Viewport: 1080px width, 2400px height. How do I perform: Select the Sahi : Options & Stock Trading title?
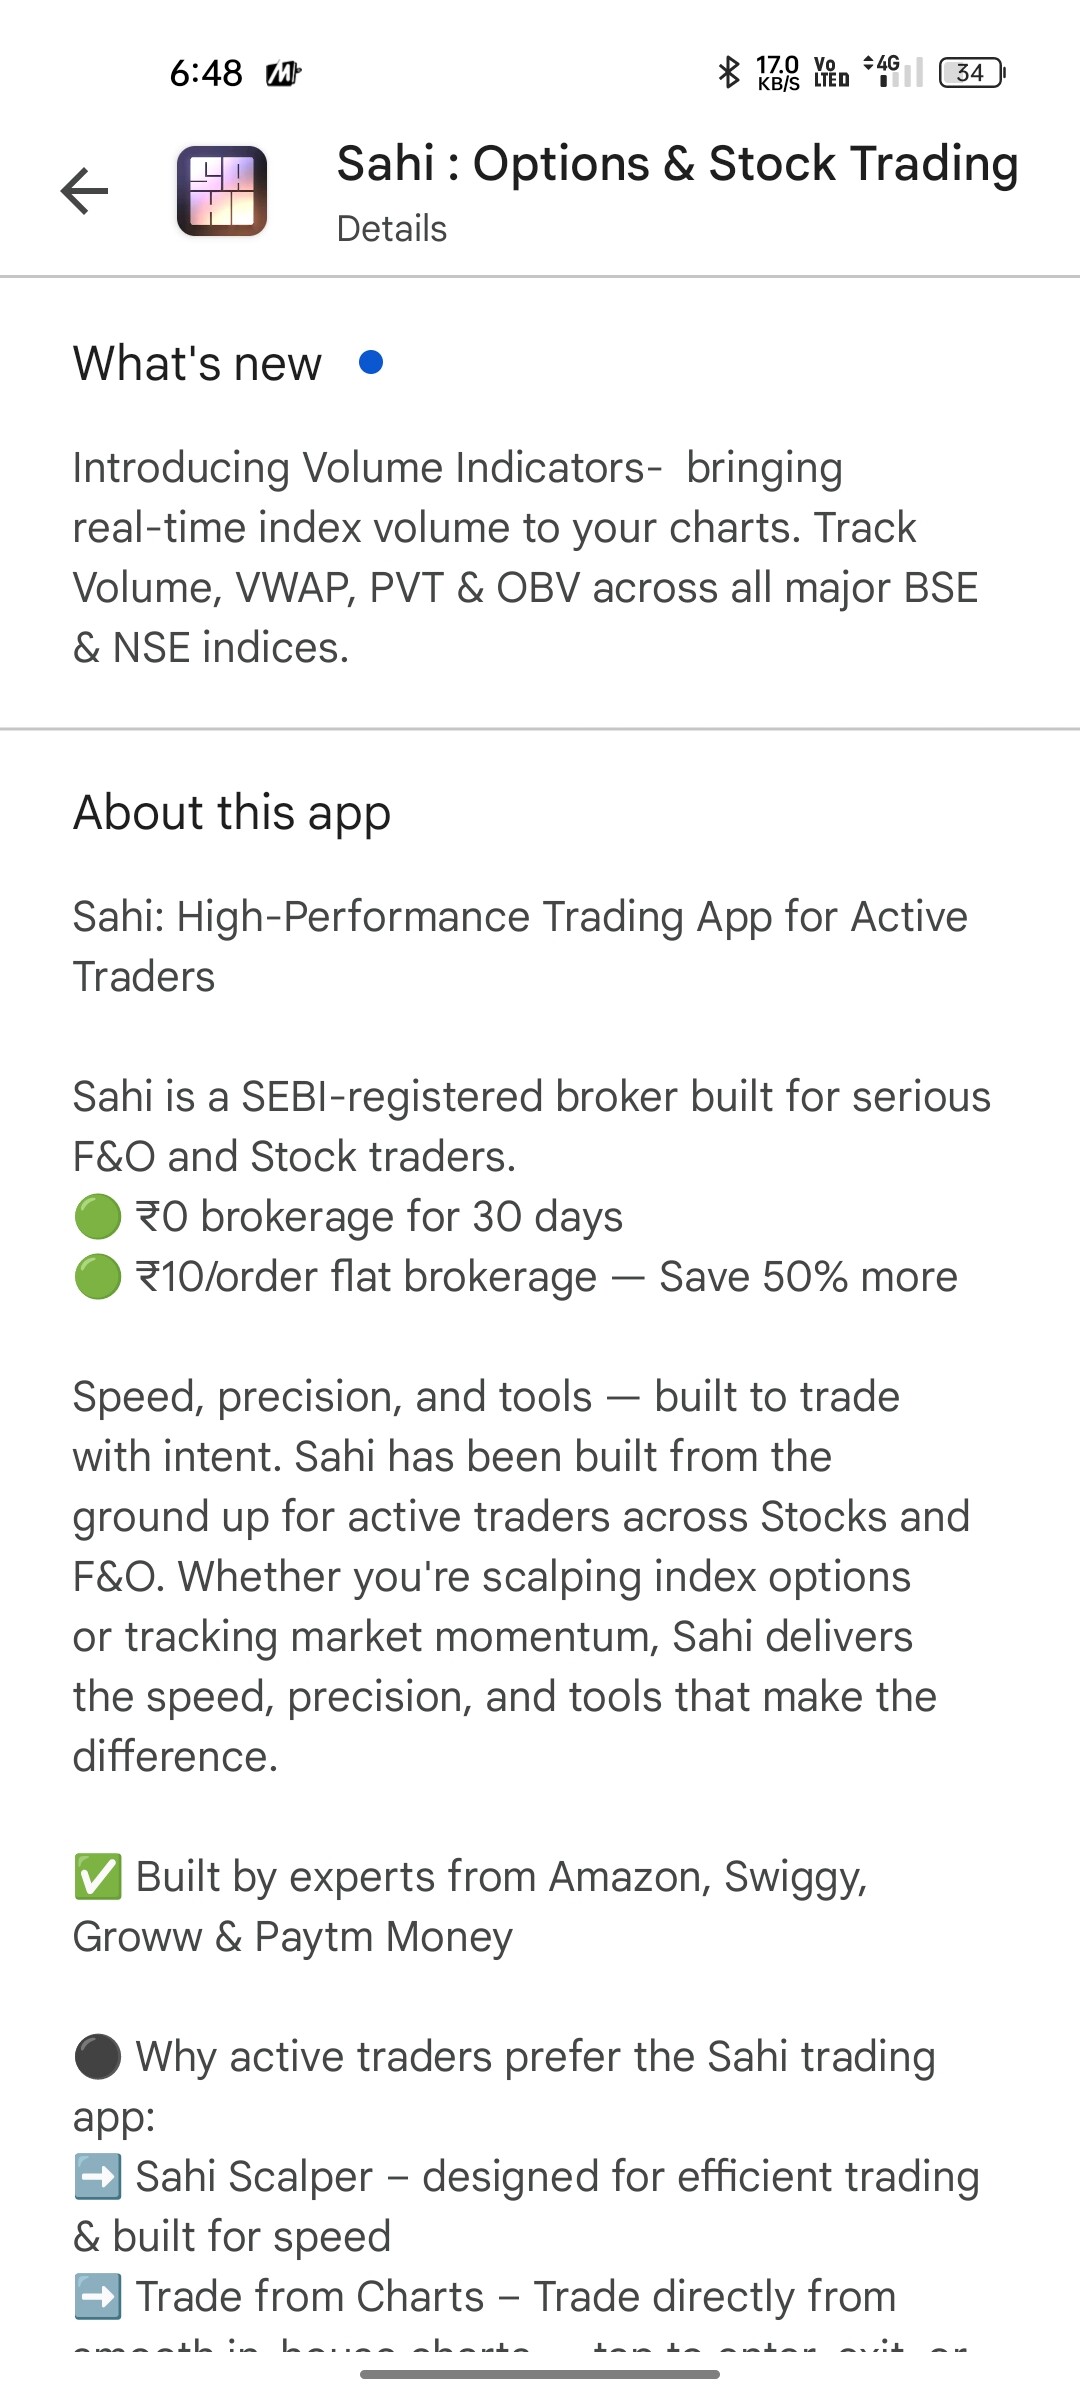pyautogui.click(x=677, y=164)
